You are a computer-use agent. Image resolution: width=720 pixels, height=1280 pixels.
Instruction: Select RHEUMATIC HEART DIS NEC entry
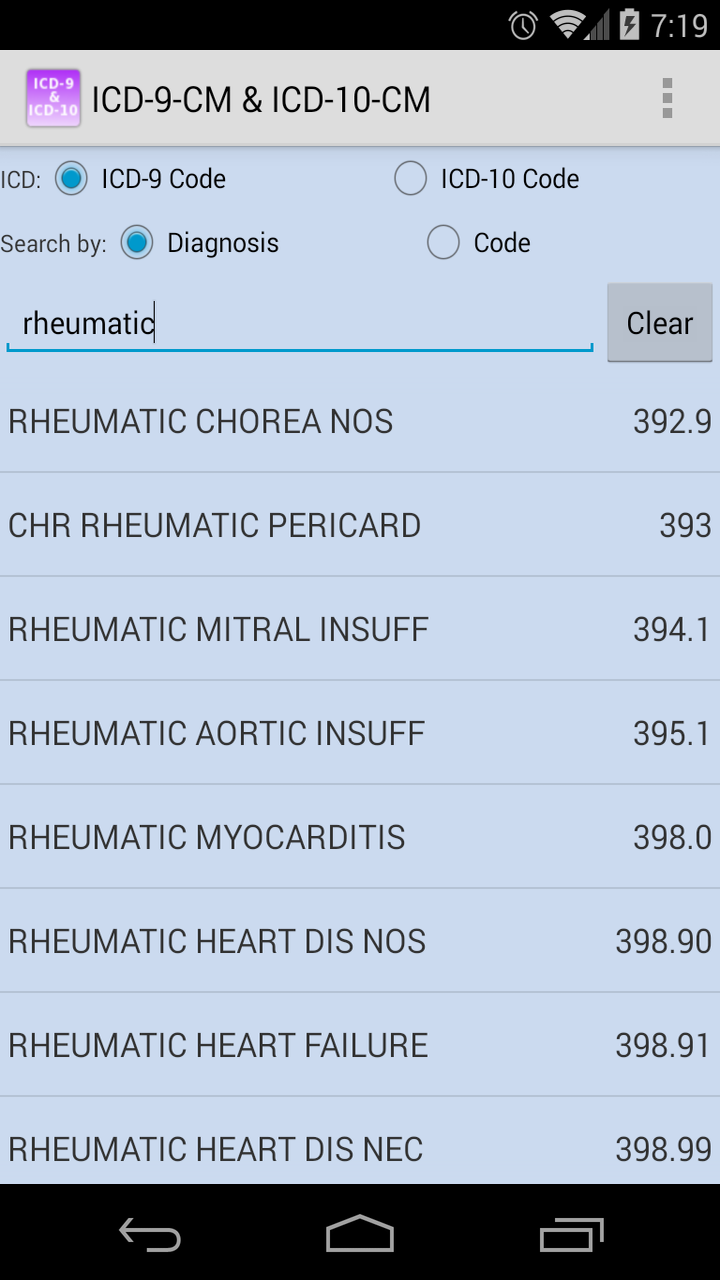360,1149
